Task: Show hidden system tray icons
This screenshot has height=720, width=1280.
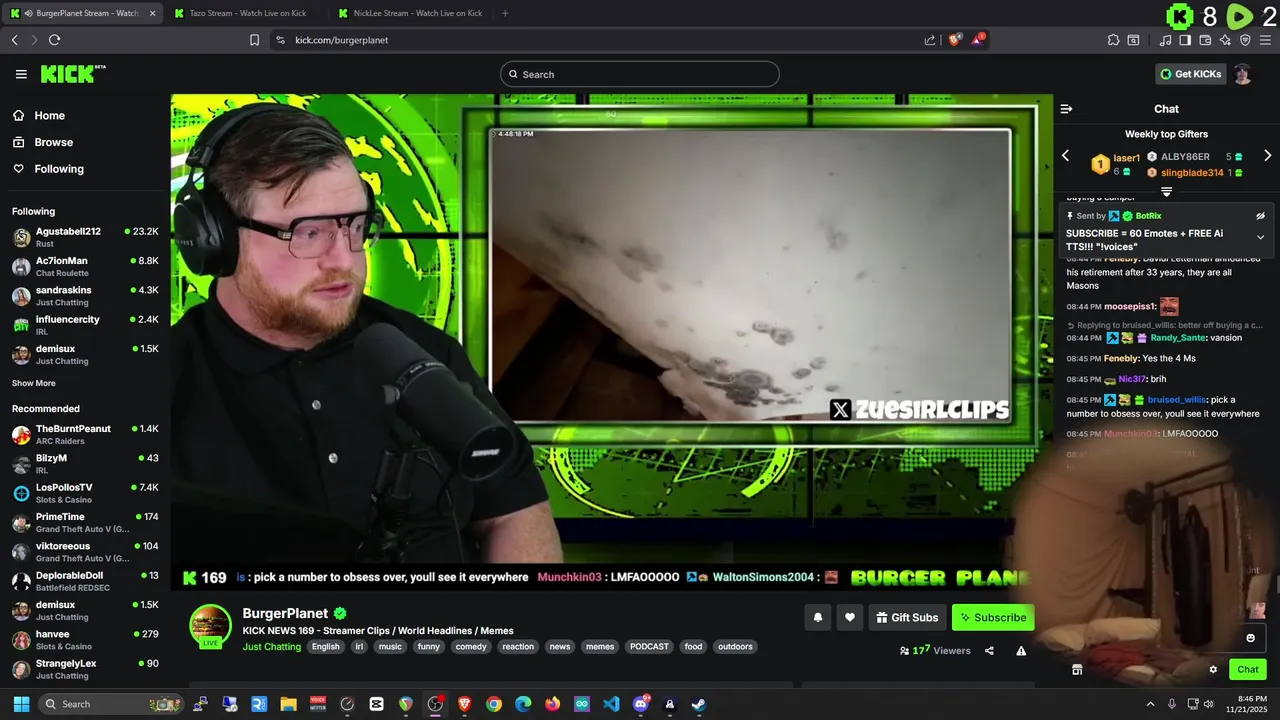Action: click(1150, 704)
